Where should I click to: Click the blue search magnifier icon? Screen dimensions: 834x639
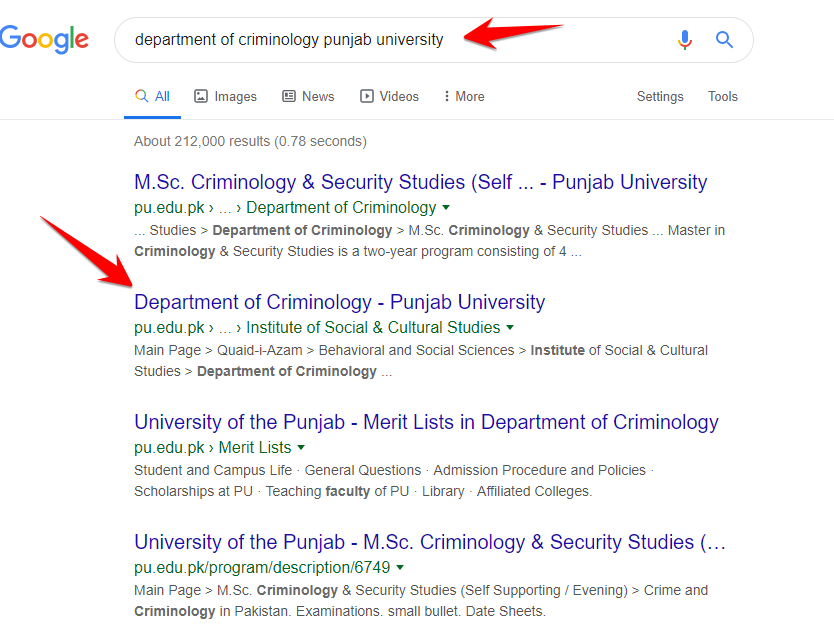(725, 40)
